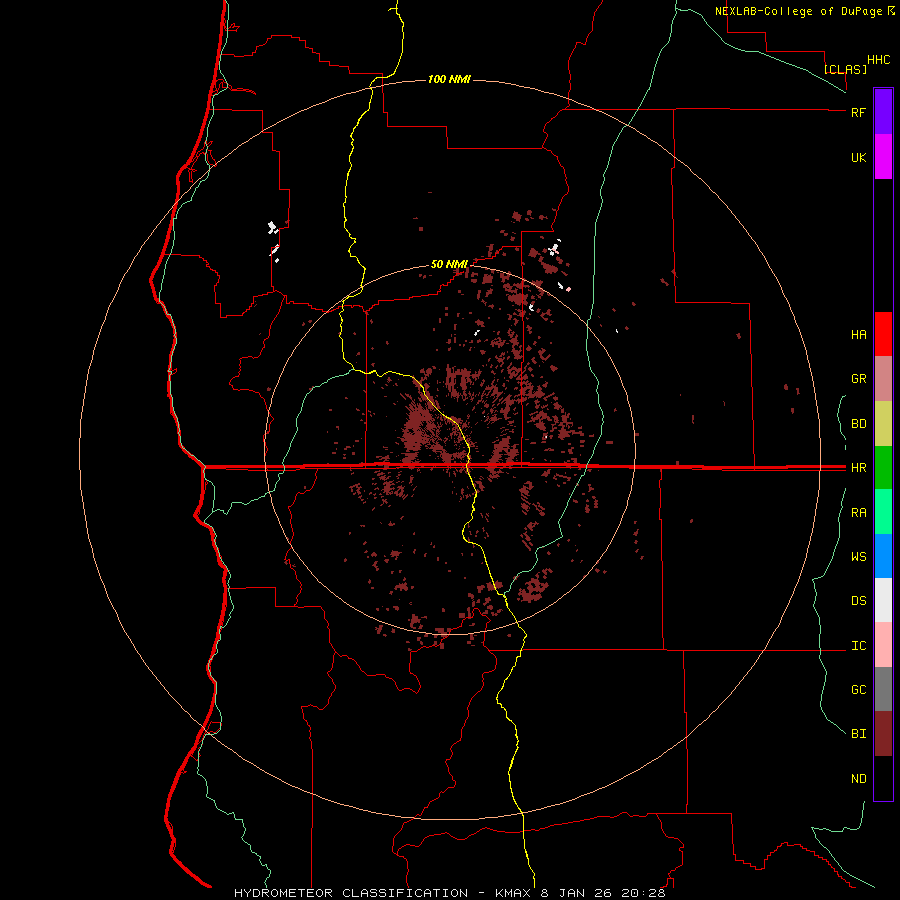900x900 pixels.
Task: Select the BD yellow legend swatch
Action: pyautogui.click(x=883, y=424)
